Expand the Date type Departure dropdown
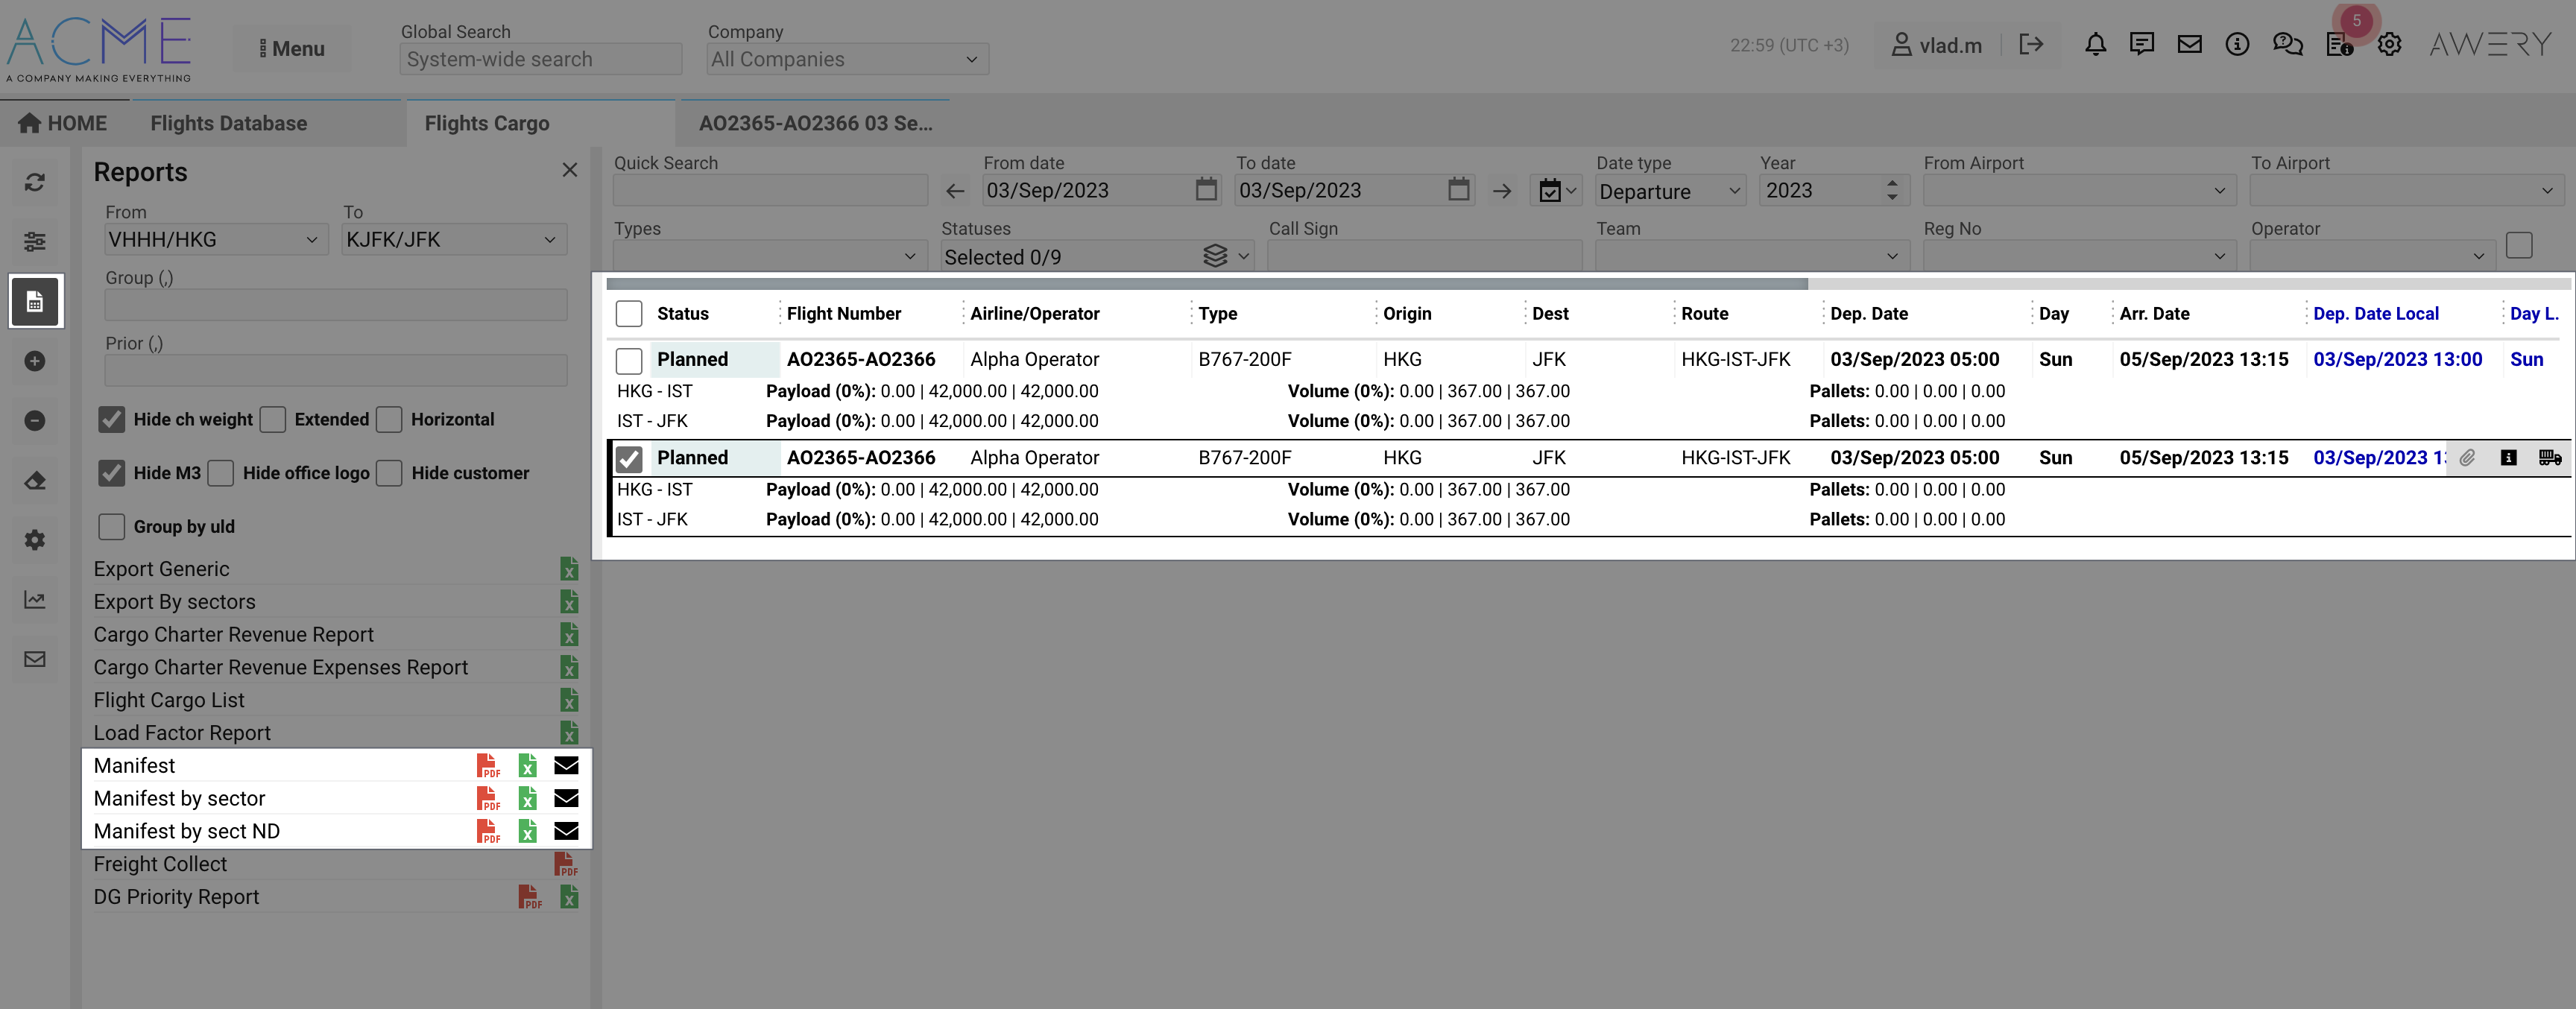The width and height of the screenshot is (2576, 1009). pyautogui.click(x=1670, y=191)
